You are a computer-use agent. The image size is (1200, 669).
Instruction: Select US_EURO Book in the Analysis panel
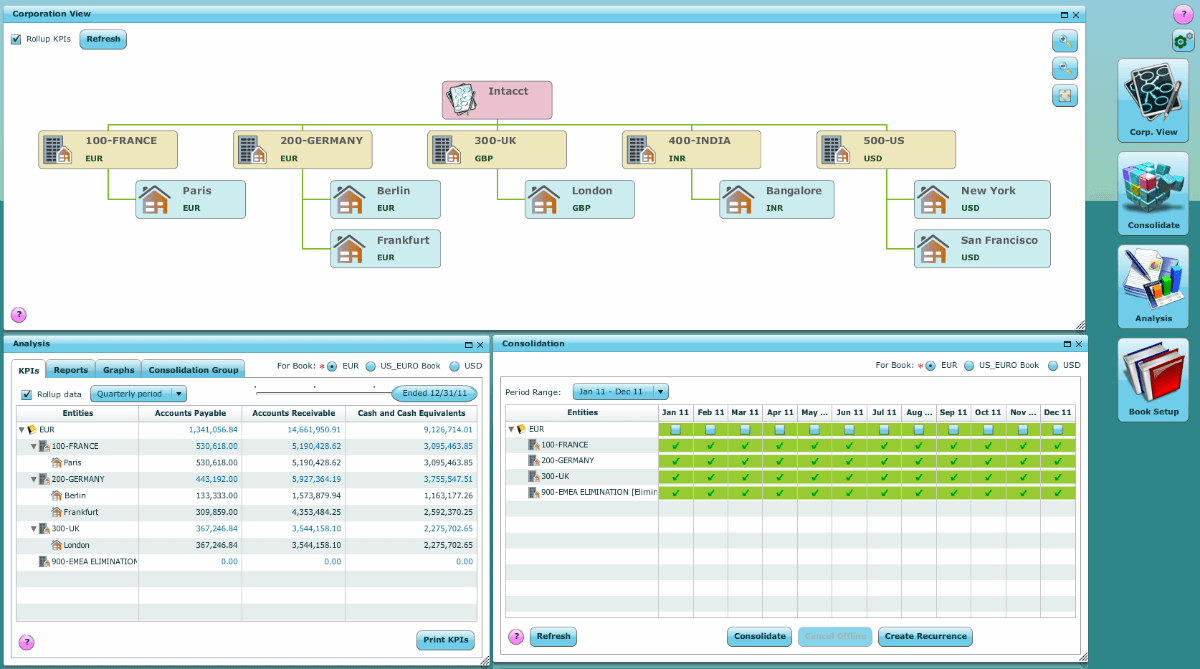coord(371,366)
